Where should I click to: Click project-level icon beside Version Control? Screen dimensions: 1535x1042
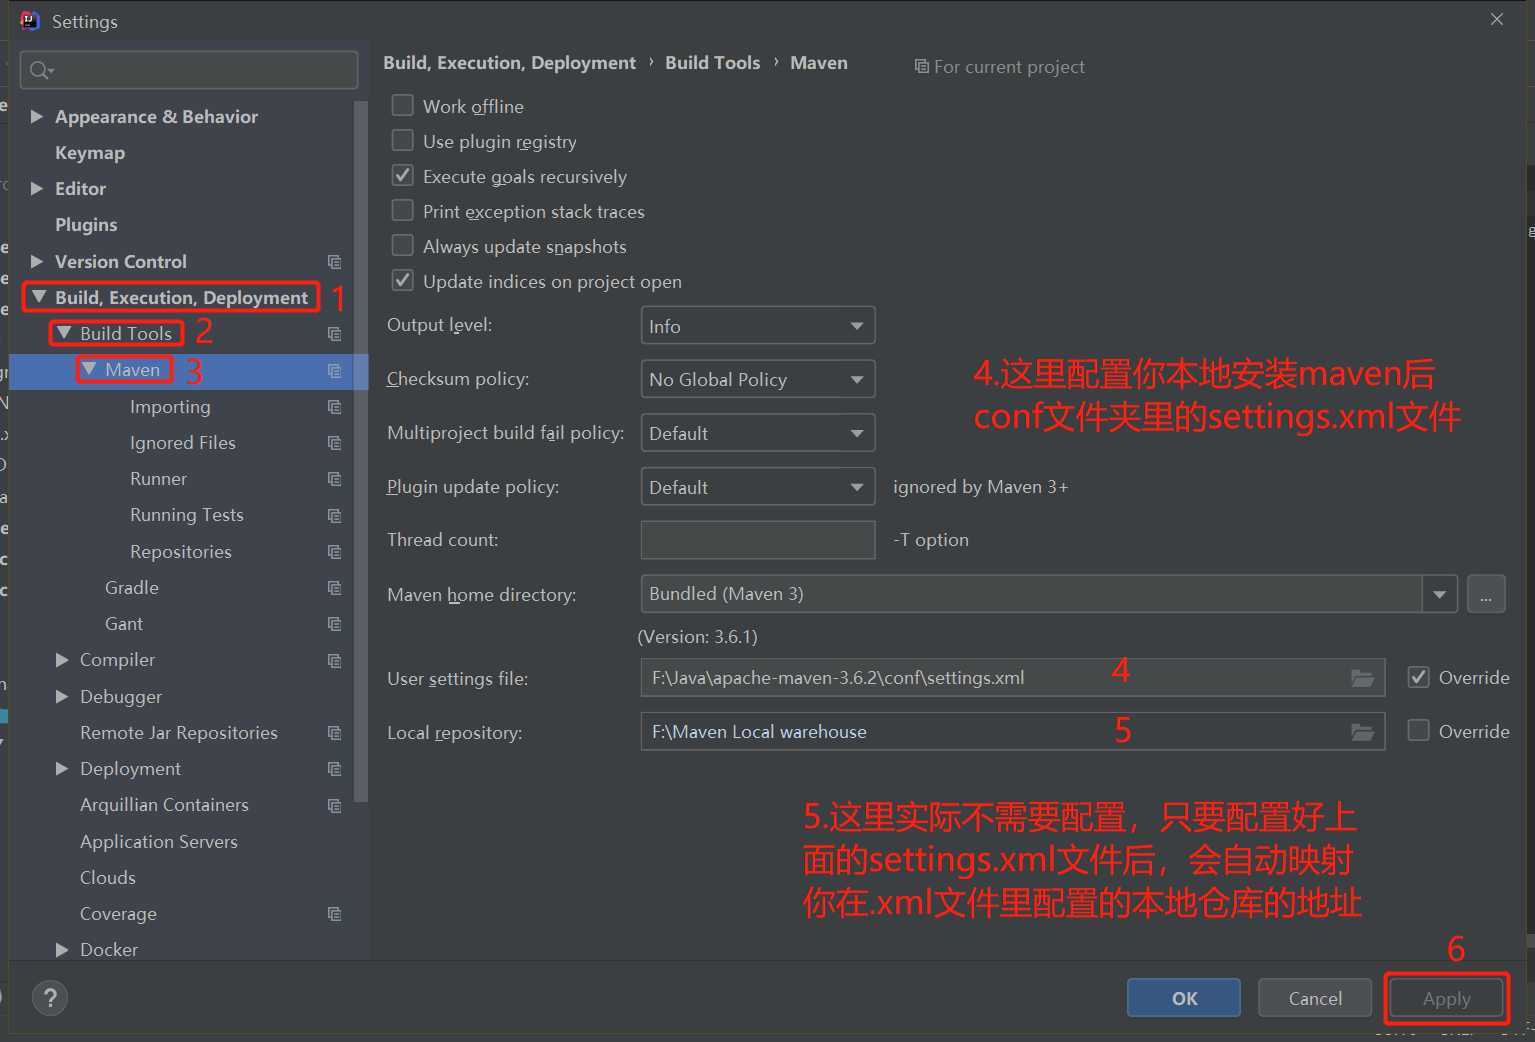coord(334,262)
